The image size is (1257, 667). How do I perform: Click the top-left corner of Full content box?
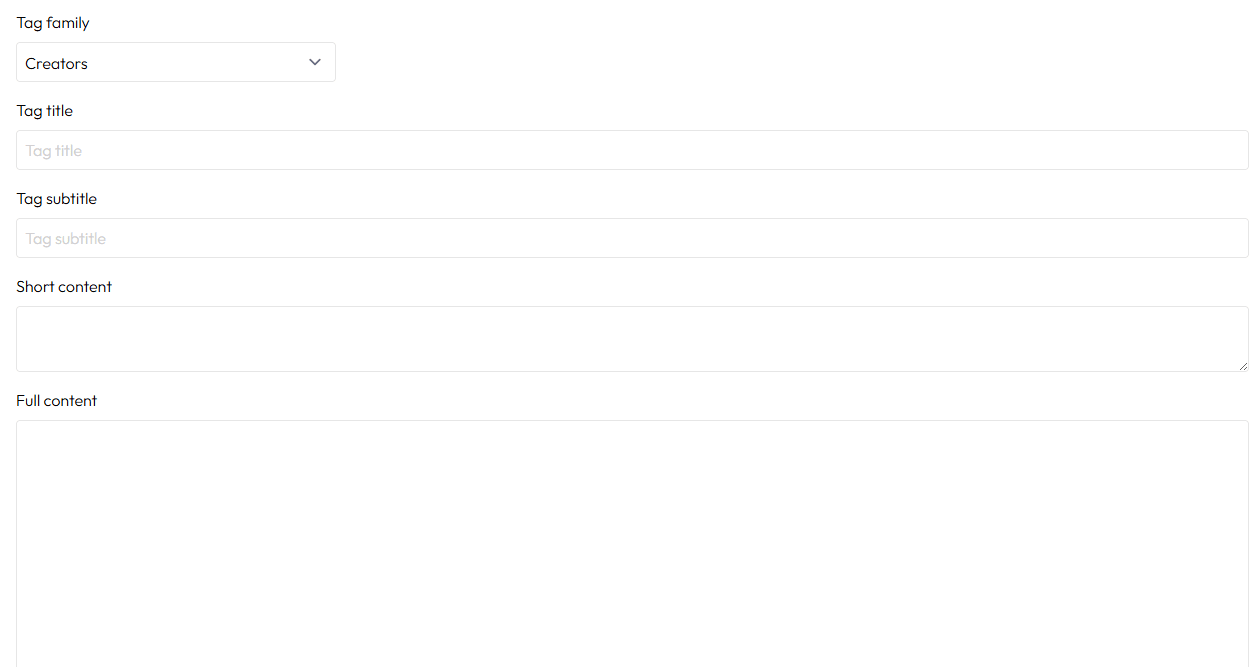tap(24, 428)
